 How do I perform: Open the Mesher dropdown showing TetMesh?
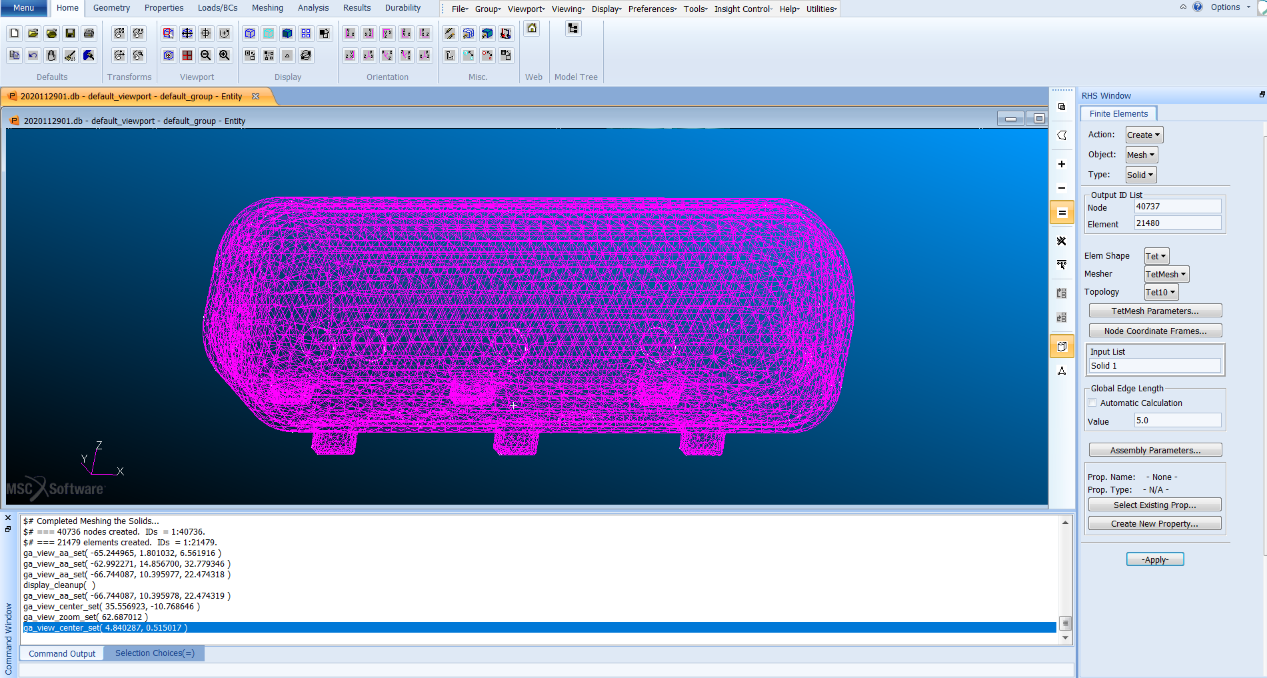click(x=1167, y=274)
